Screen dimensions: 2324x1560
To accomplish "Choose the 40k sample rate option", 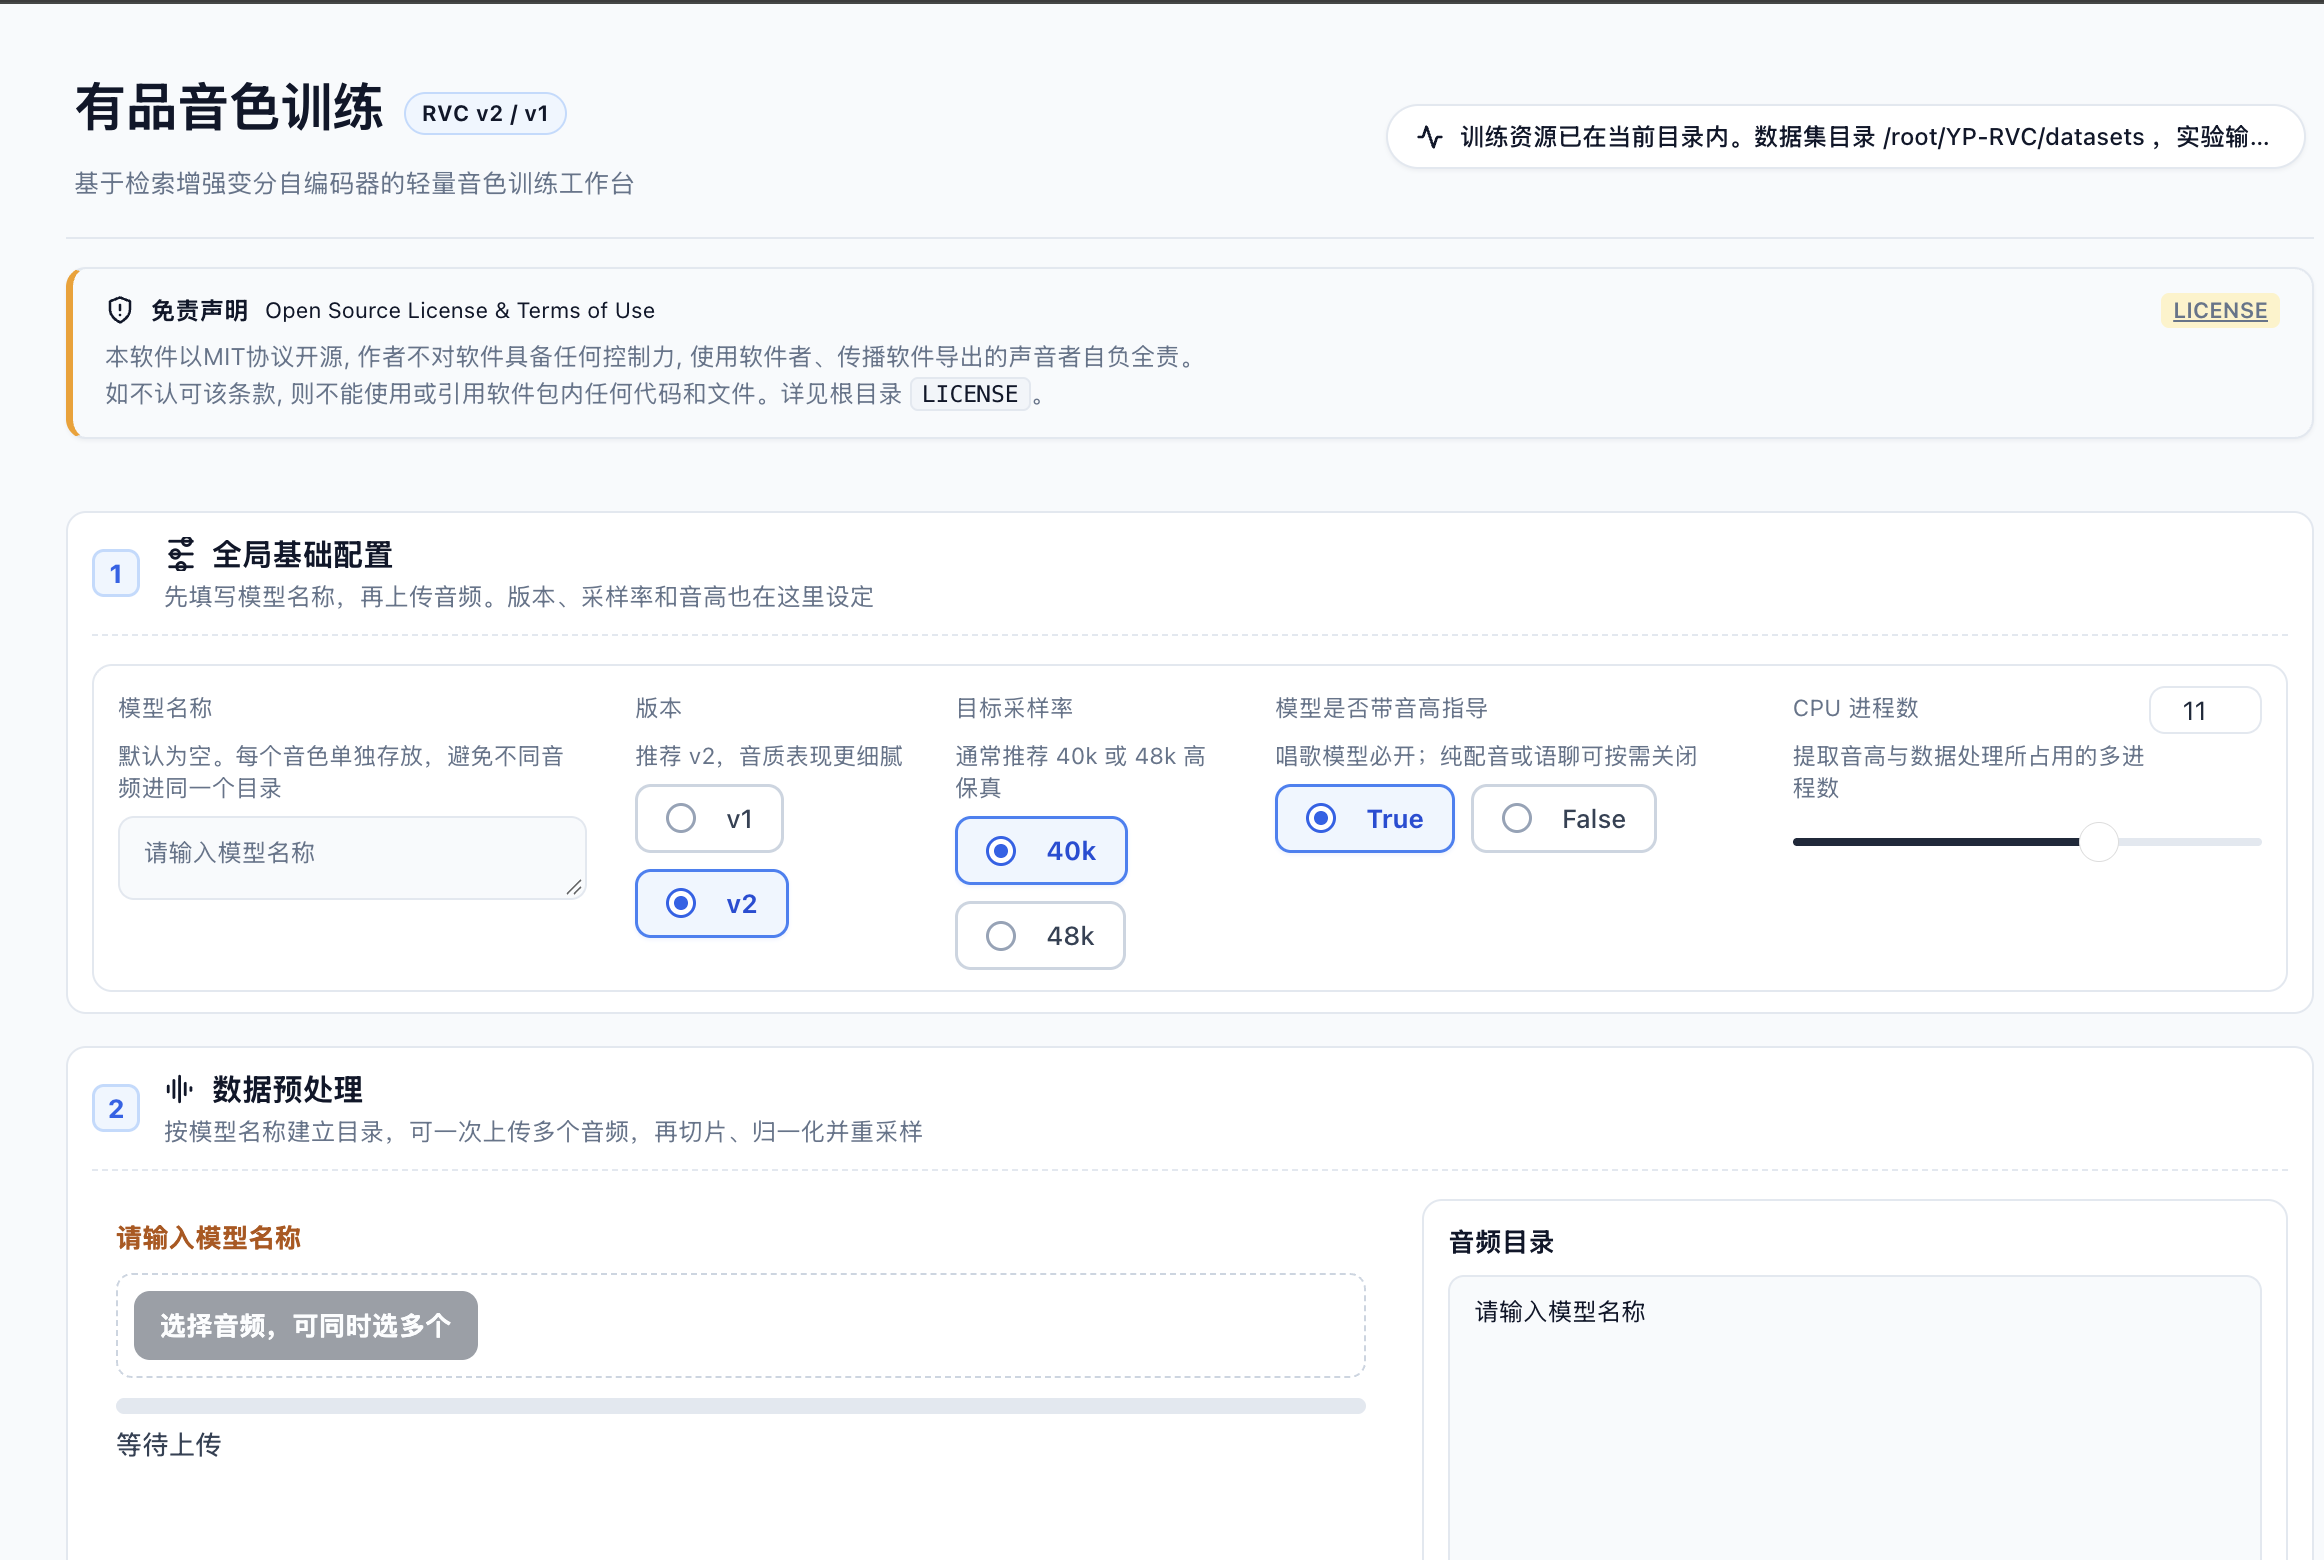I will (x=1041, y=851).
